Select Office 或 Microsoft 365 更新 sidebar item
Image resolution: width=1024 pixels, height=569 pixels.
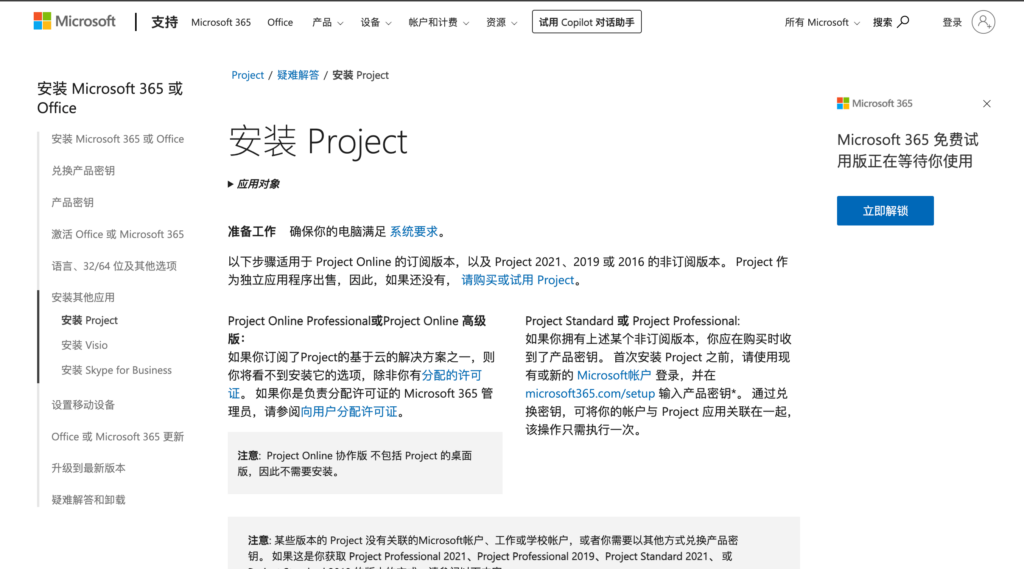118,436
